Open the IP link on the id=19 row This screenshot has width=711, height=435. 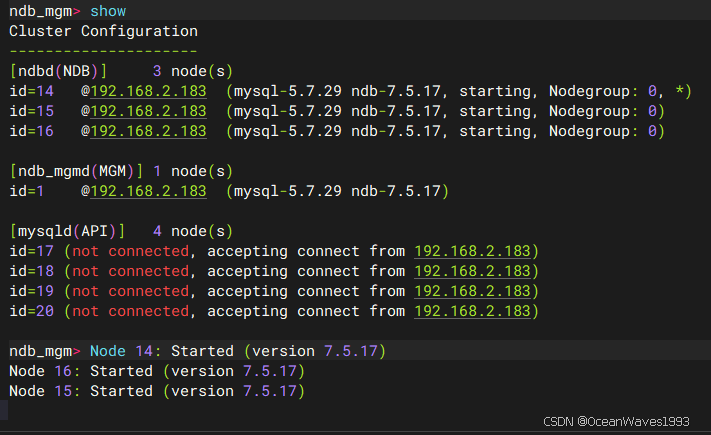click(x=472, y=291)
